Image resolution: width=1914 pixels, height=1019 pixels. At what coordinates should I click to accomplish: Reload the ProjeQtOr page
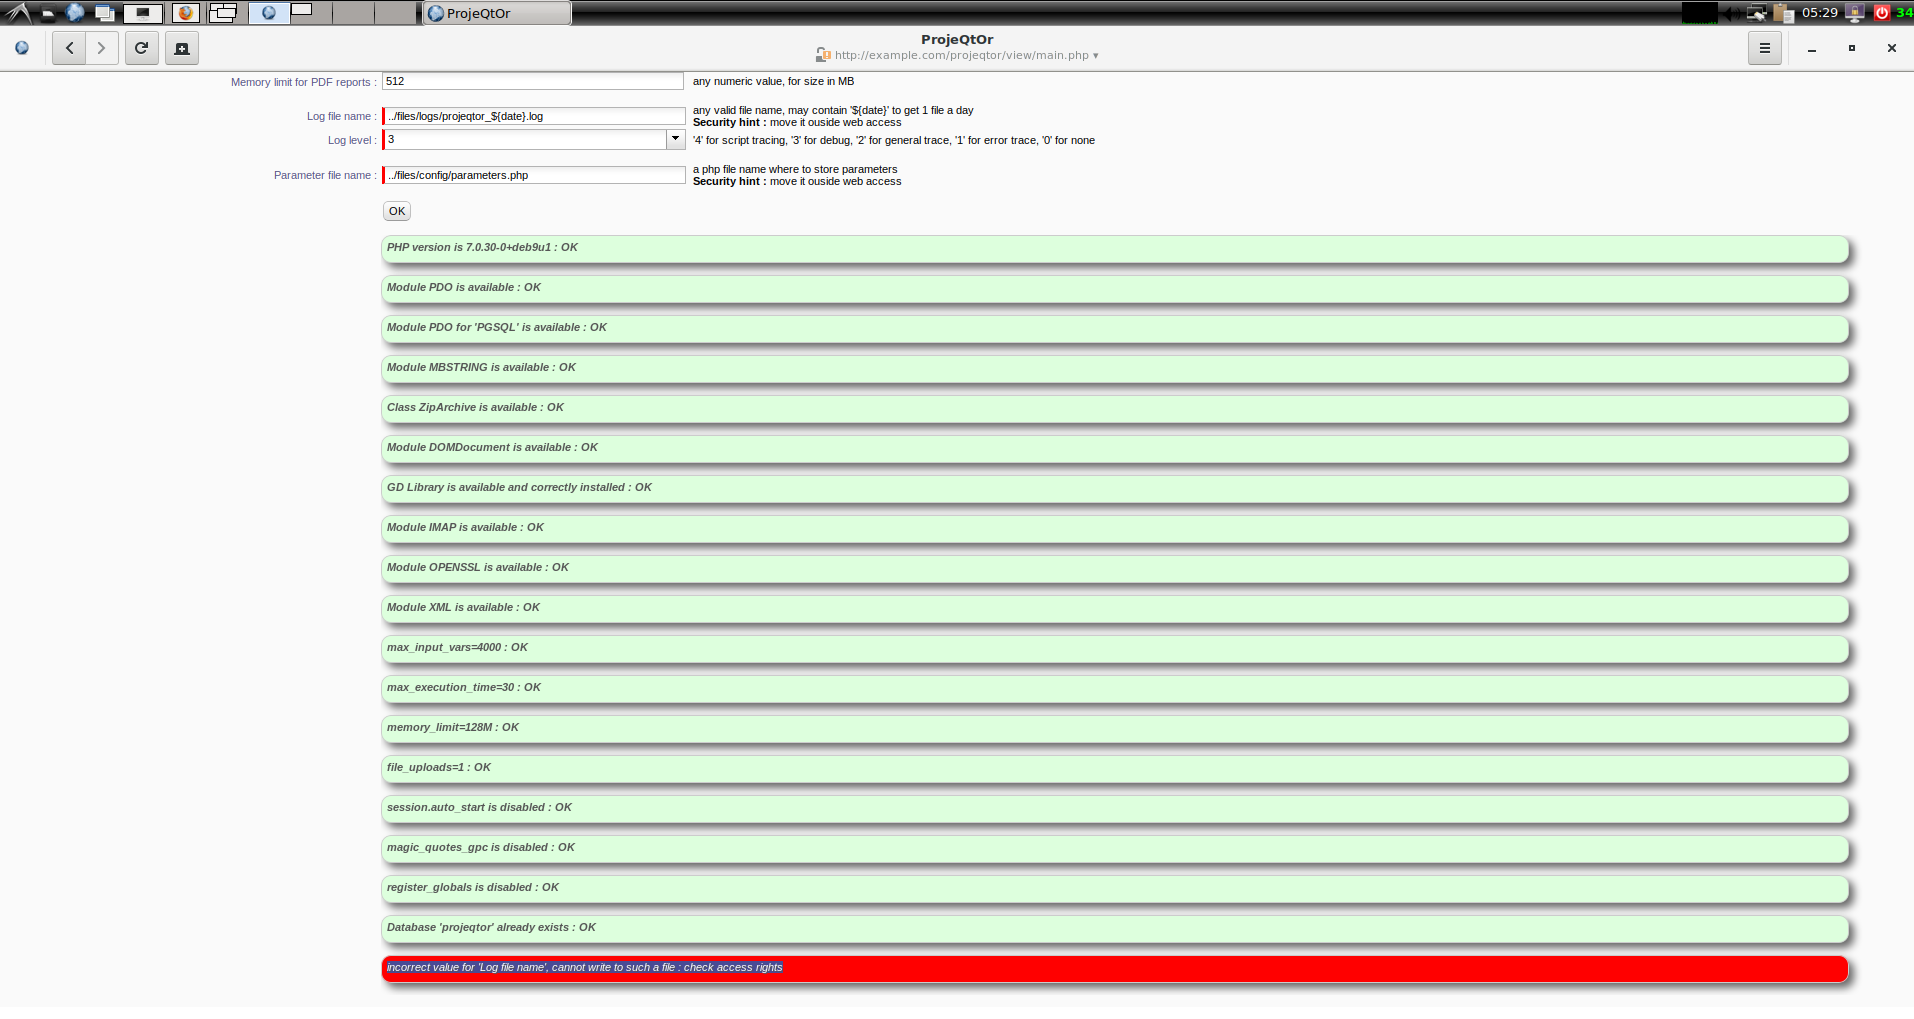point(142,48)
